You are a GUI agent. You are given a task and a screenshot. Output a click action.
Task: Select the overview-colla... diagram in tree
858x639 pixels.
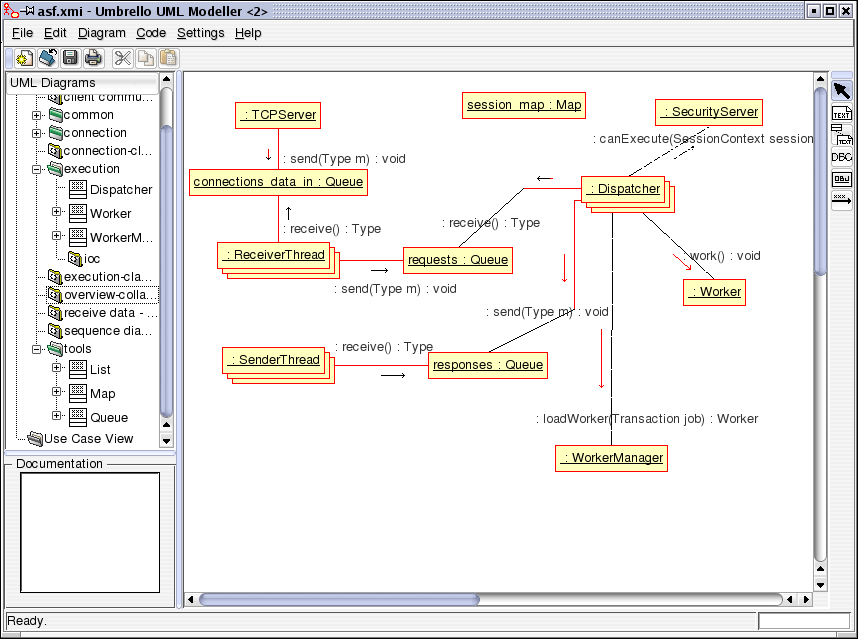pyautogui.click(x=102, y=295)
